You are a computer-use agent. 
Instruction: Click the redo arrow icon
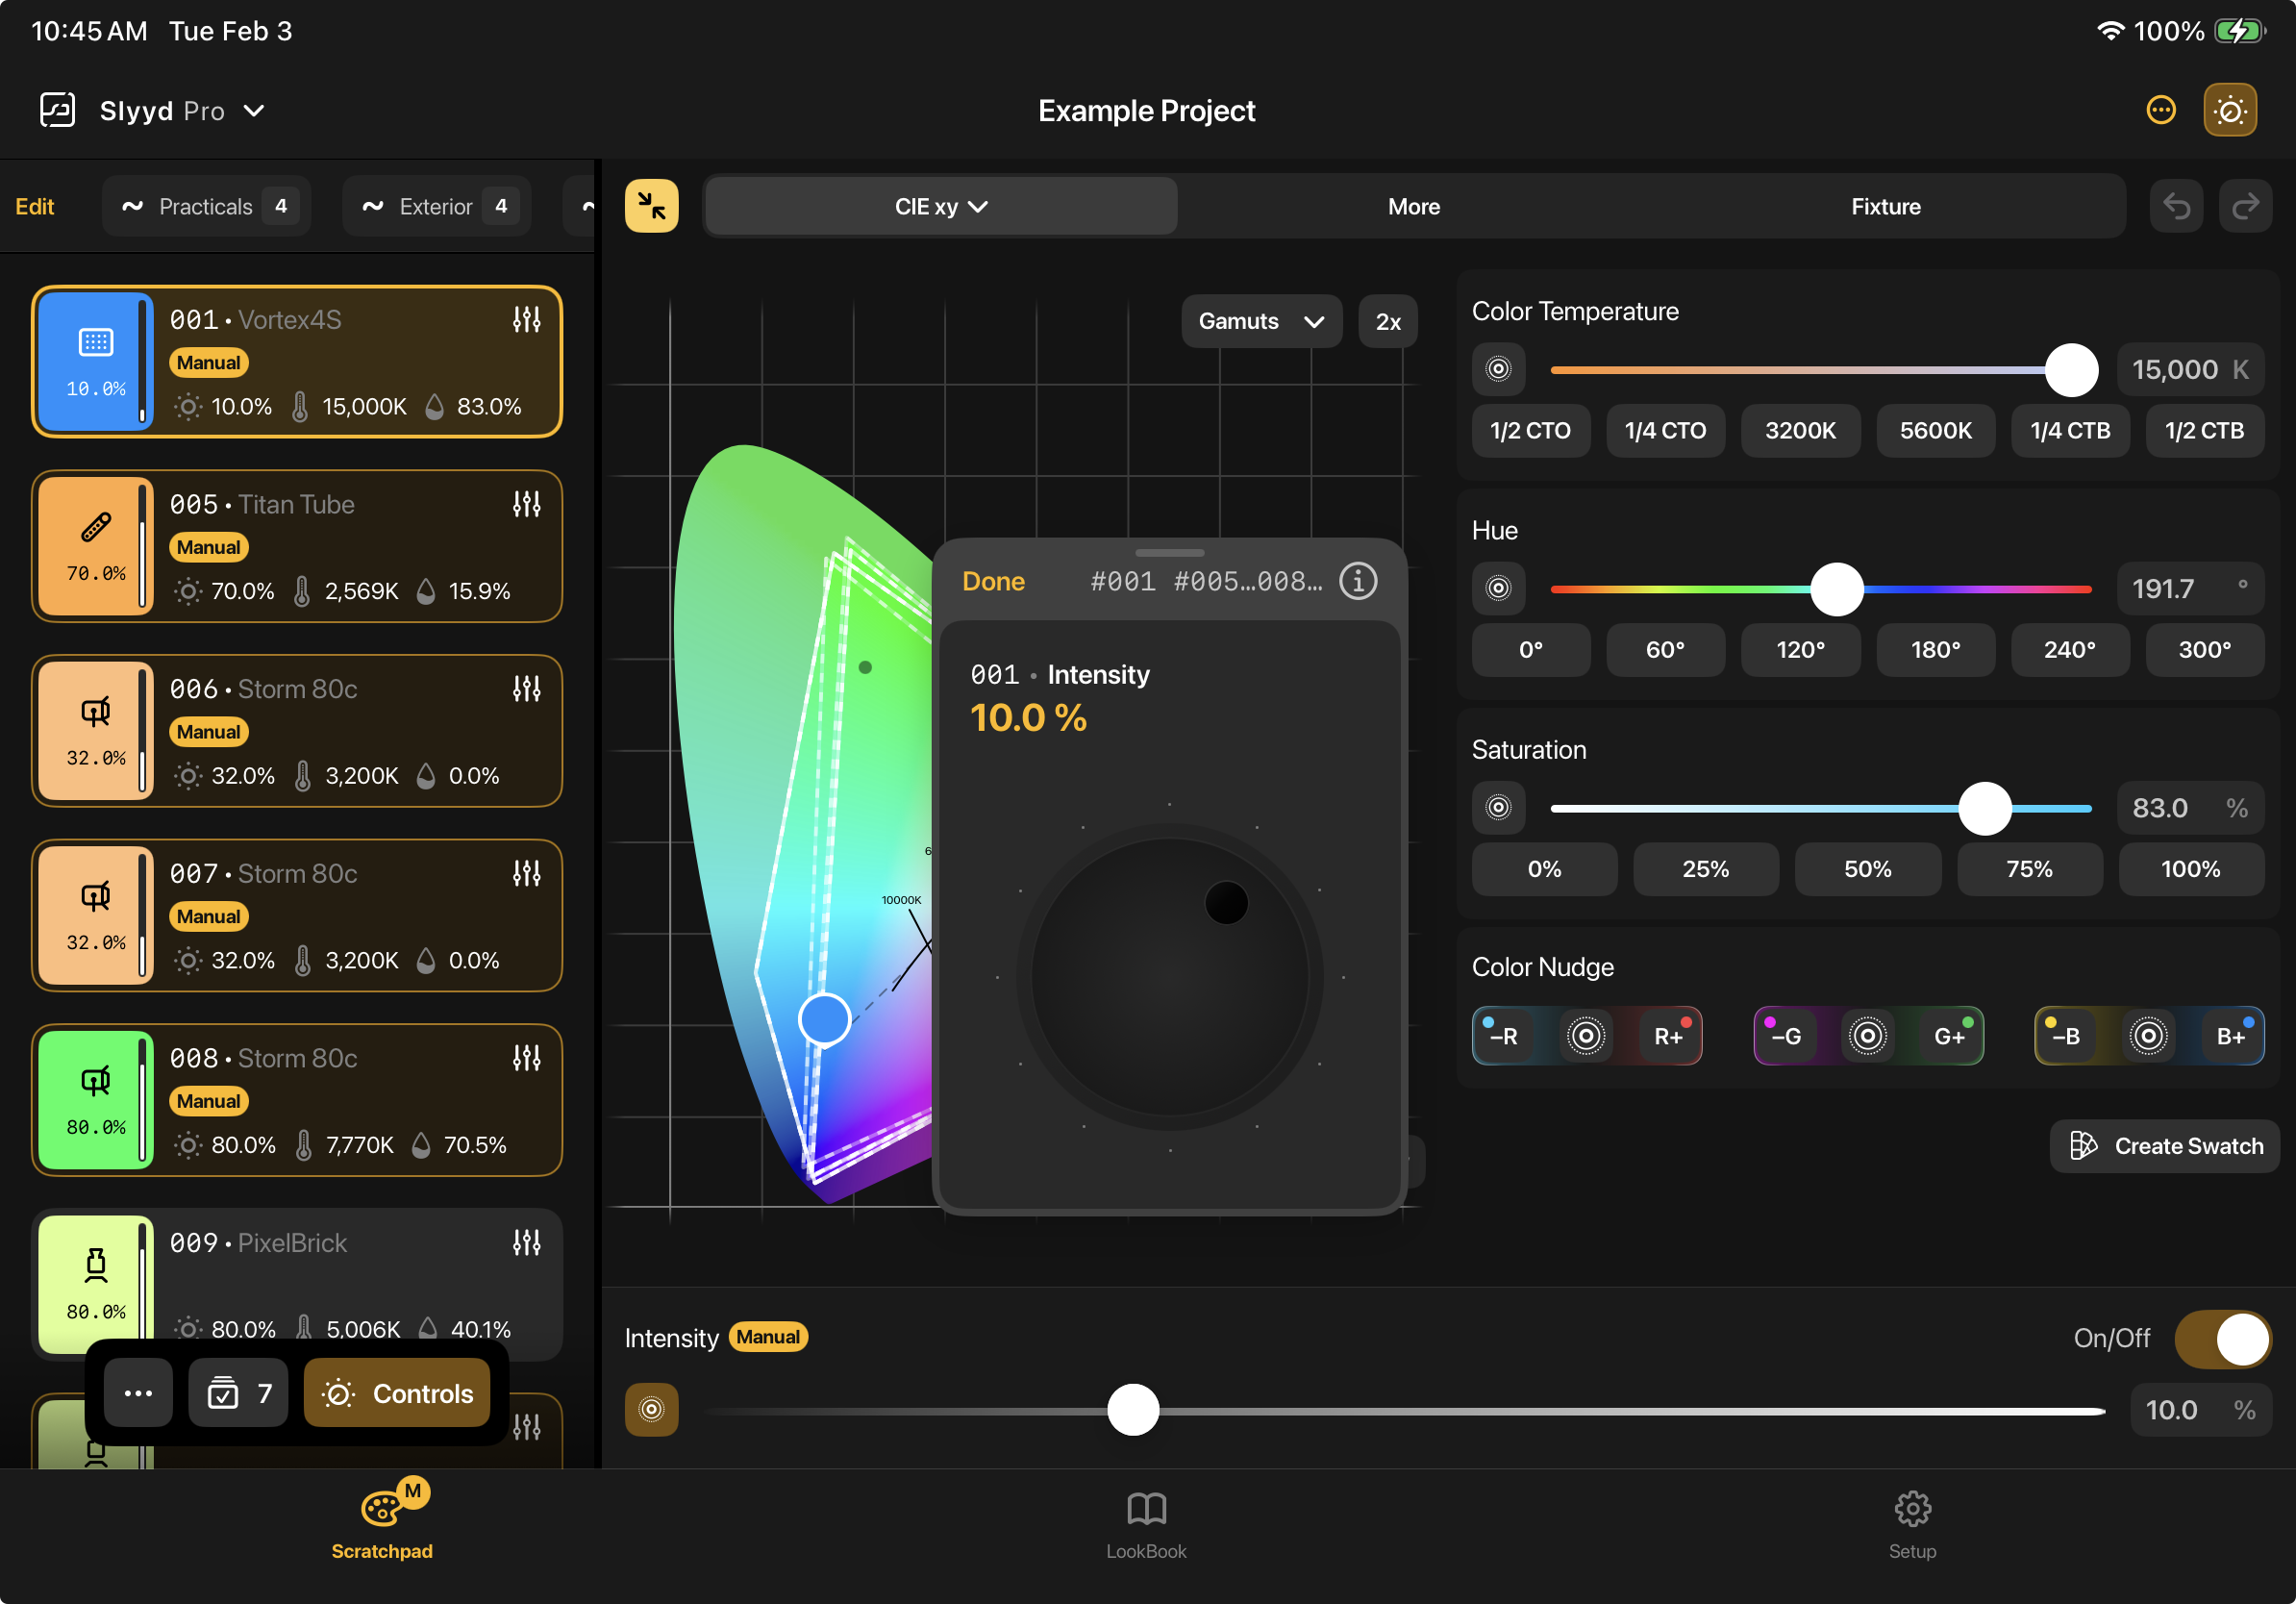2245,206
